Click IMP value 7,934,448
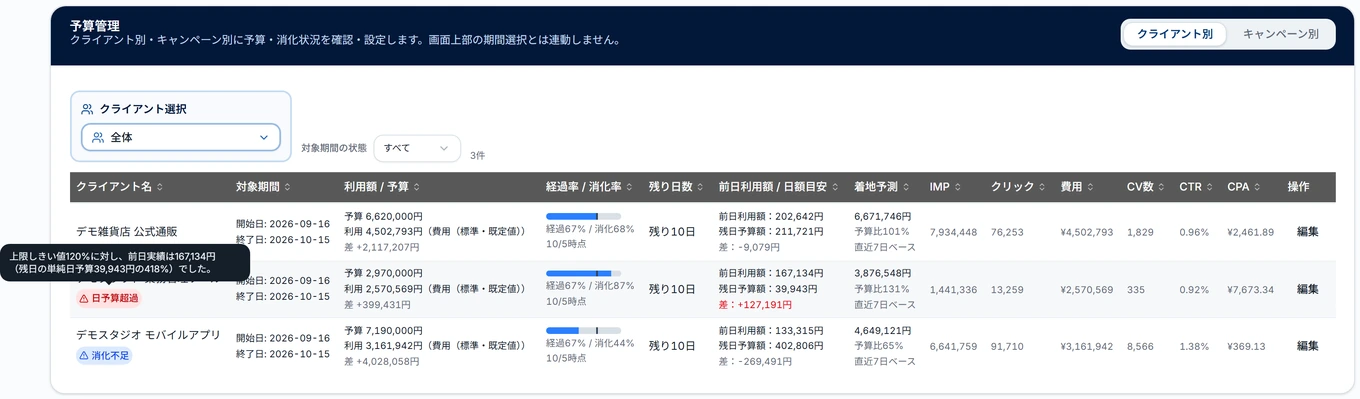The height and width of the screenshot is (399, 1360). click(953, 232)
